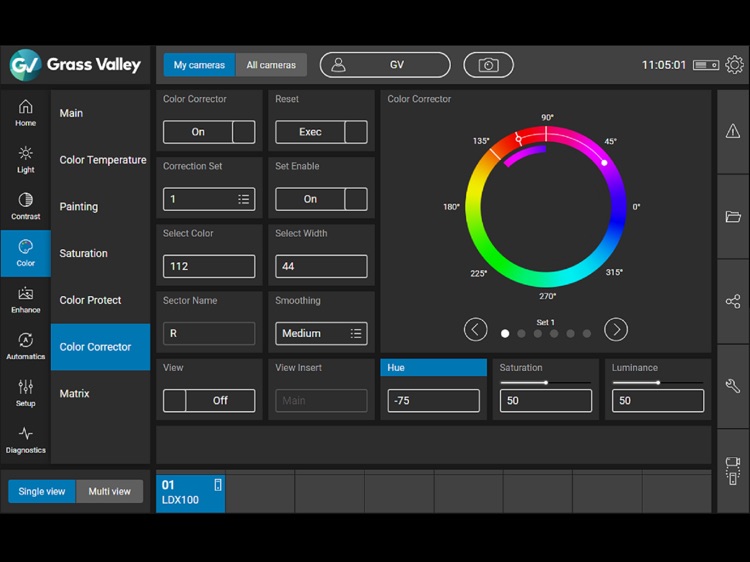Open the Correction Set list

[209, 199]
